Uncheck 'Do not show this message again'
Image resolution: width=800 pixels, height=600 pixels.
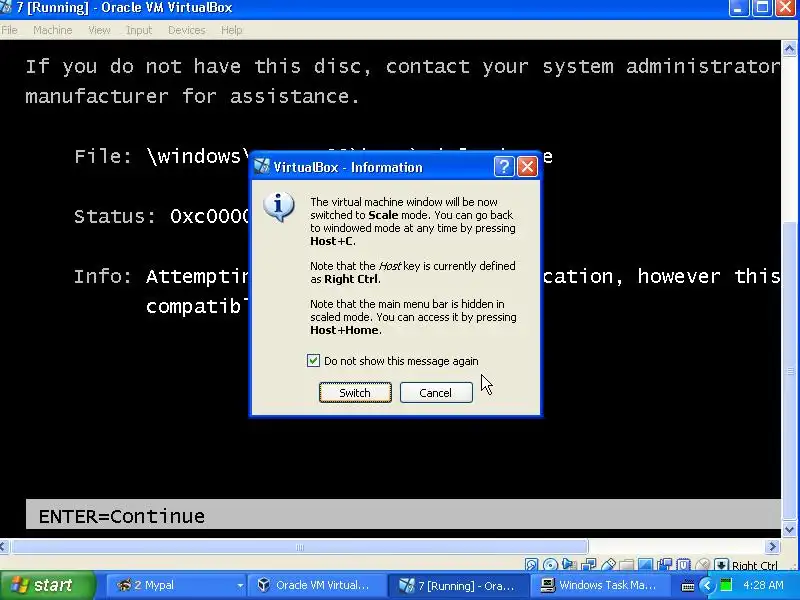[313, 361]
